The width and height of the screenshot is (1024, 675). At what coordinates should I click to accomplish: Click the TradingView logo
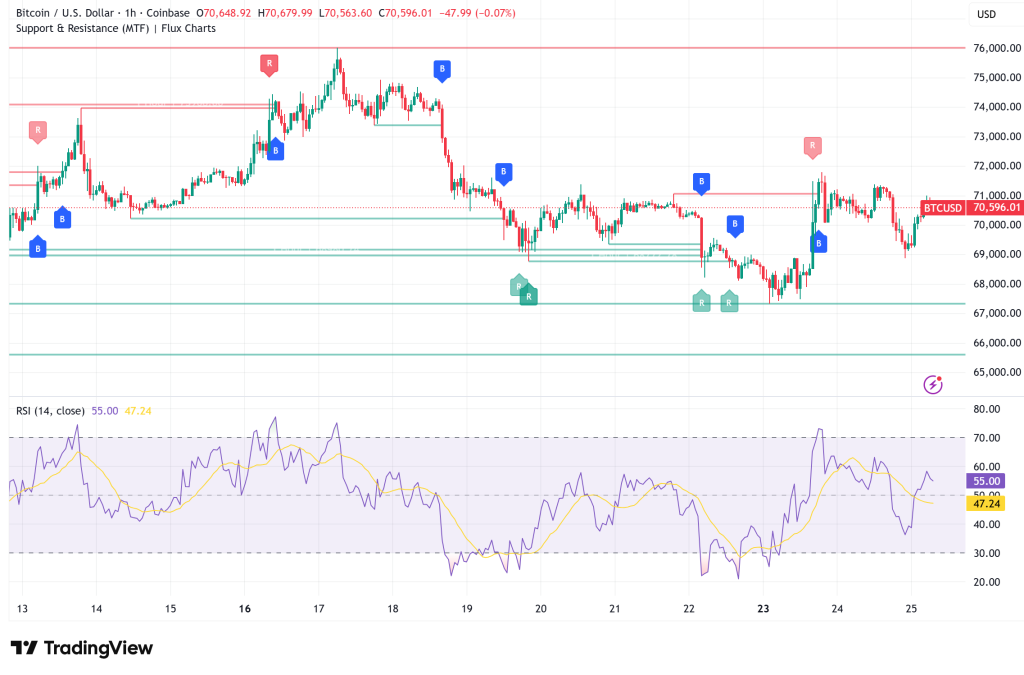pos(82,648)
